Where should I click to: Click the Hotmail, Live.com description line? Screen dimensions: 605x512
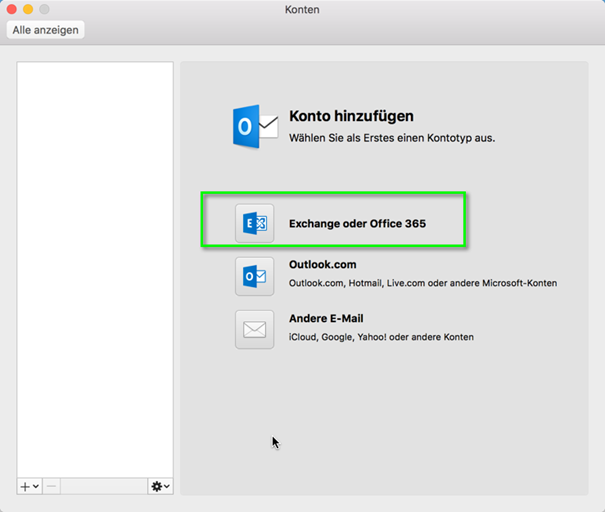(x=422, y=283)
